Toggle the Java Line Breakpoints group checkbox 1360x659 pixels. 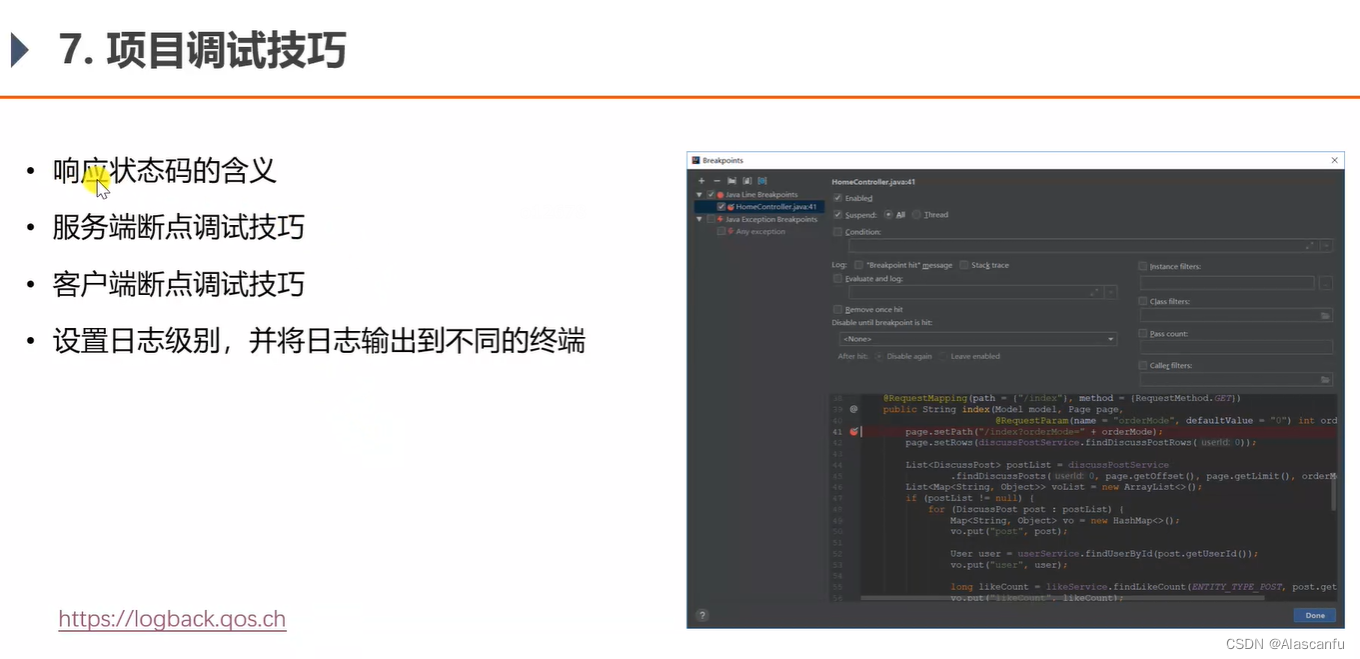(711, 195)
